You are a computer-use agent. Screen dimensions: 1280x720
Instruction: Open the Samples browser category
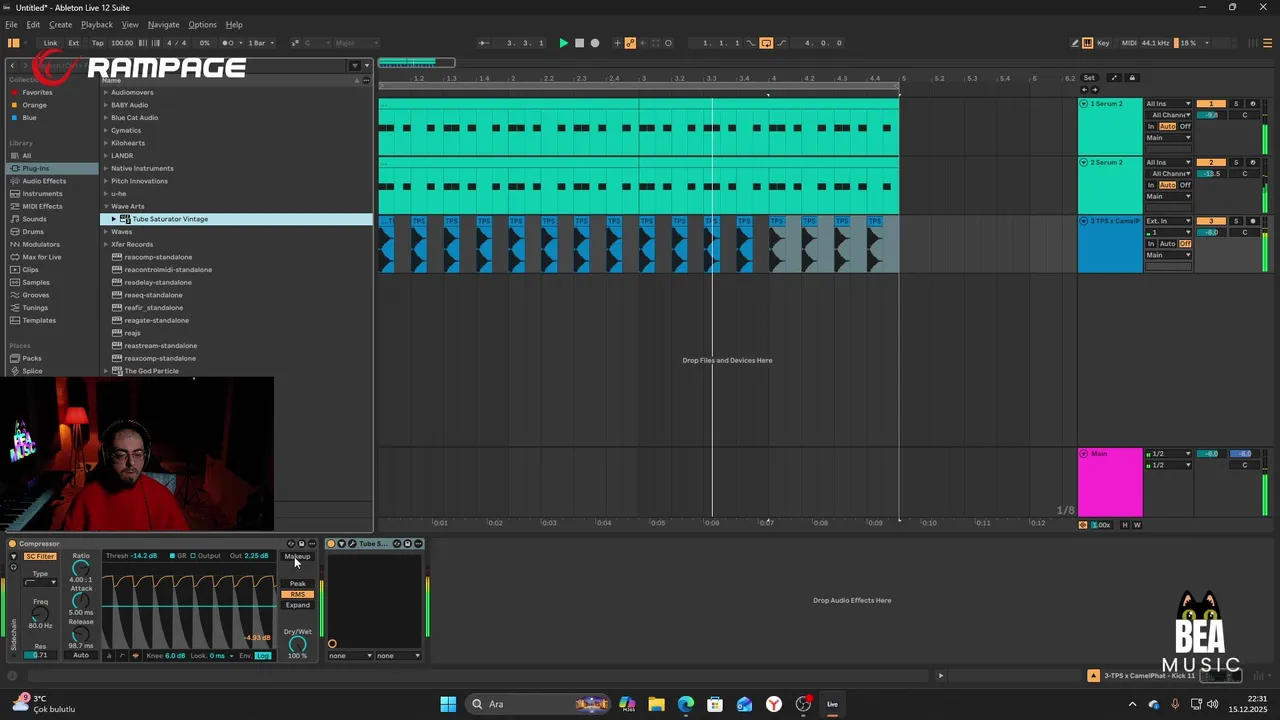[x=36, y=282]
